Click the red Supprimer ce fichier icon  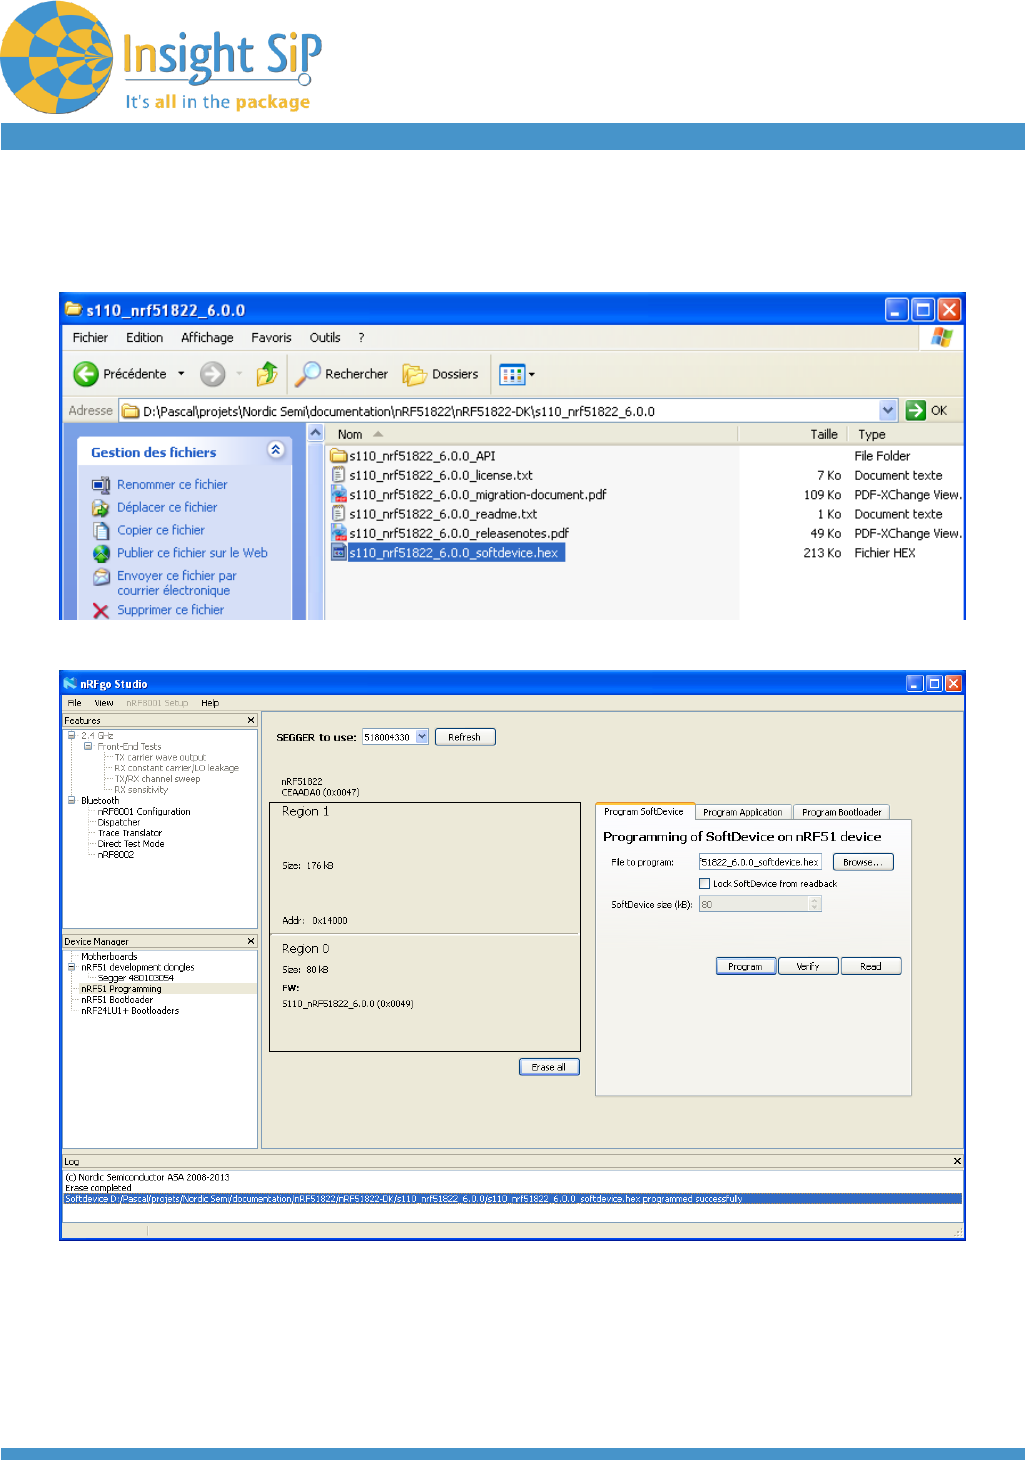click(101, 610)
